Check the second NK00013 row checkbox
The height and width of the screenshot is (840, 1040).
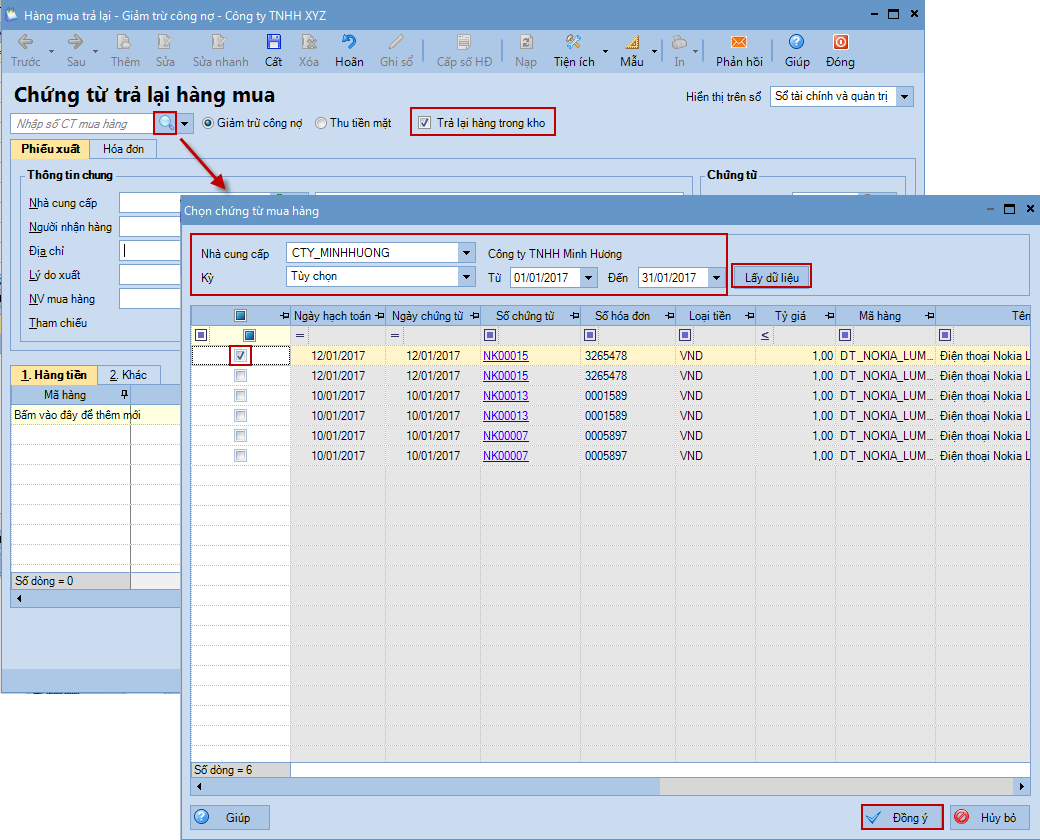tap(241, 415)
